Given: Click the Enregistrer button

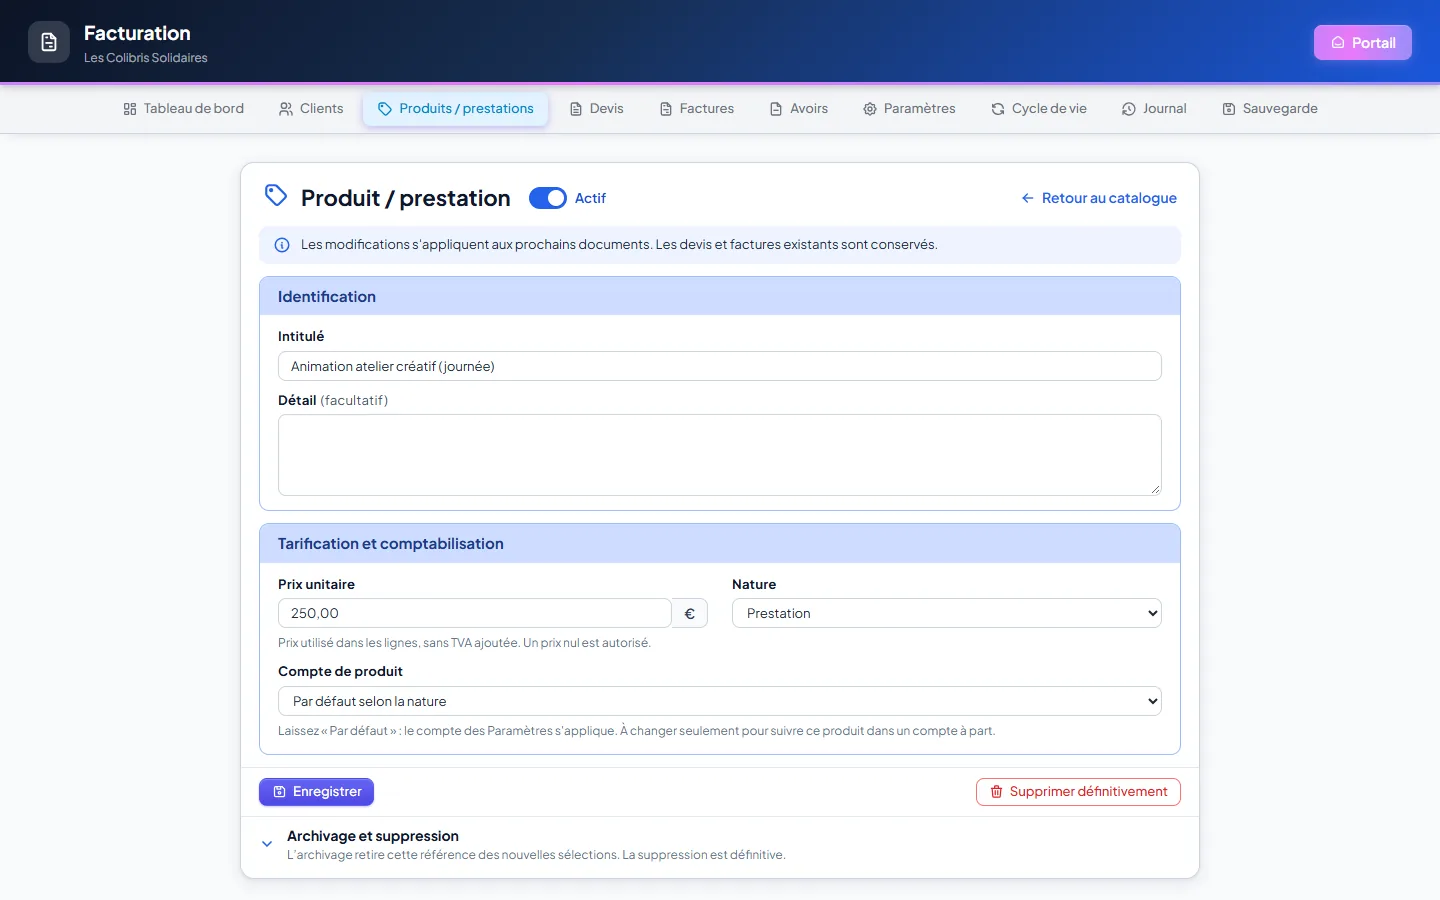Looking at the screenshot, I should [x=316, y=792].
